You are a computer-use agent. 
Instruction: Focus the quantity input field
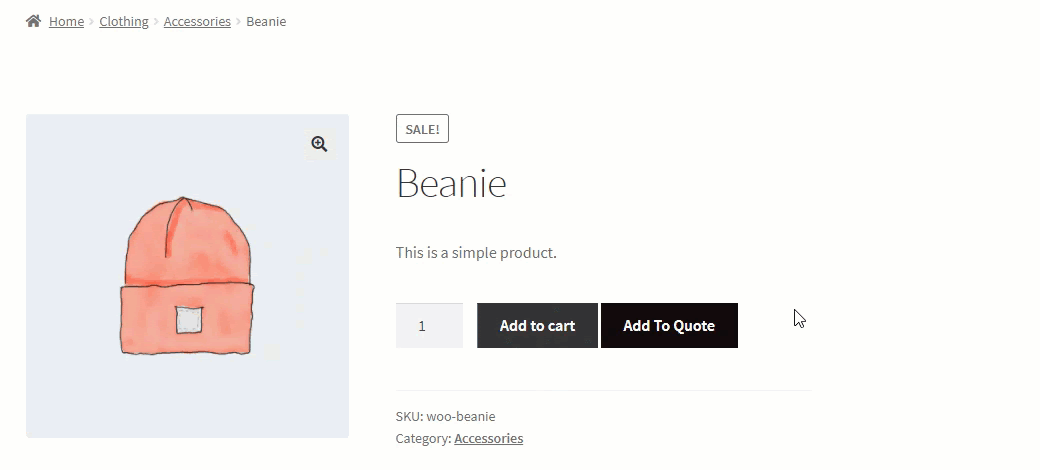point(429,325)
